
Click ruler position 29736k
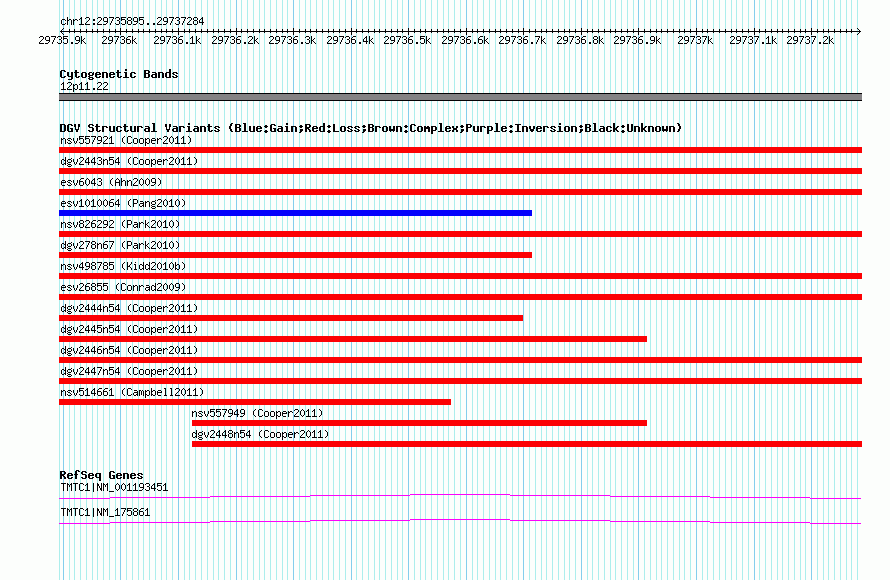(119, 40)
